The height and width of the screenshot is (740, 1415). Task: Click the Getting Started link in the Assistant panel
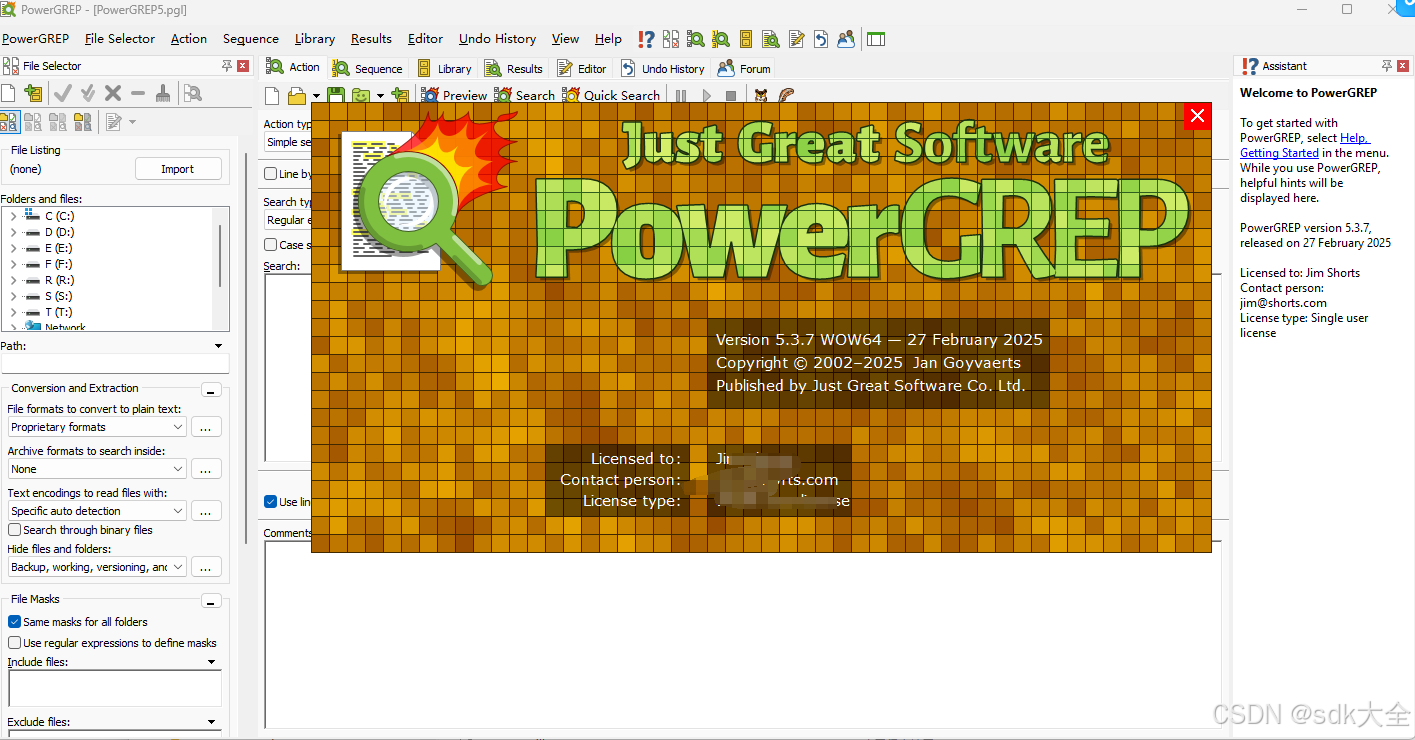click(x=1279, y=152)
